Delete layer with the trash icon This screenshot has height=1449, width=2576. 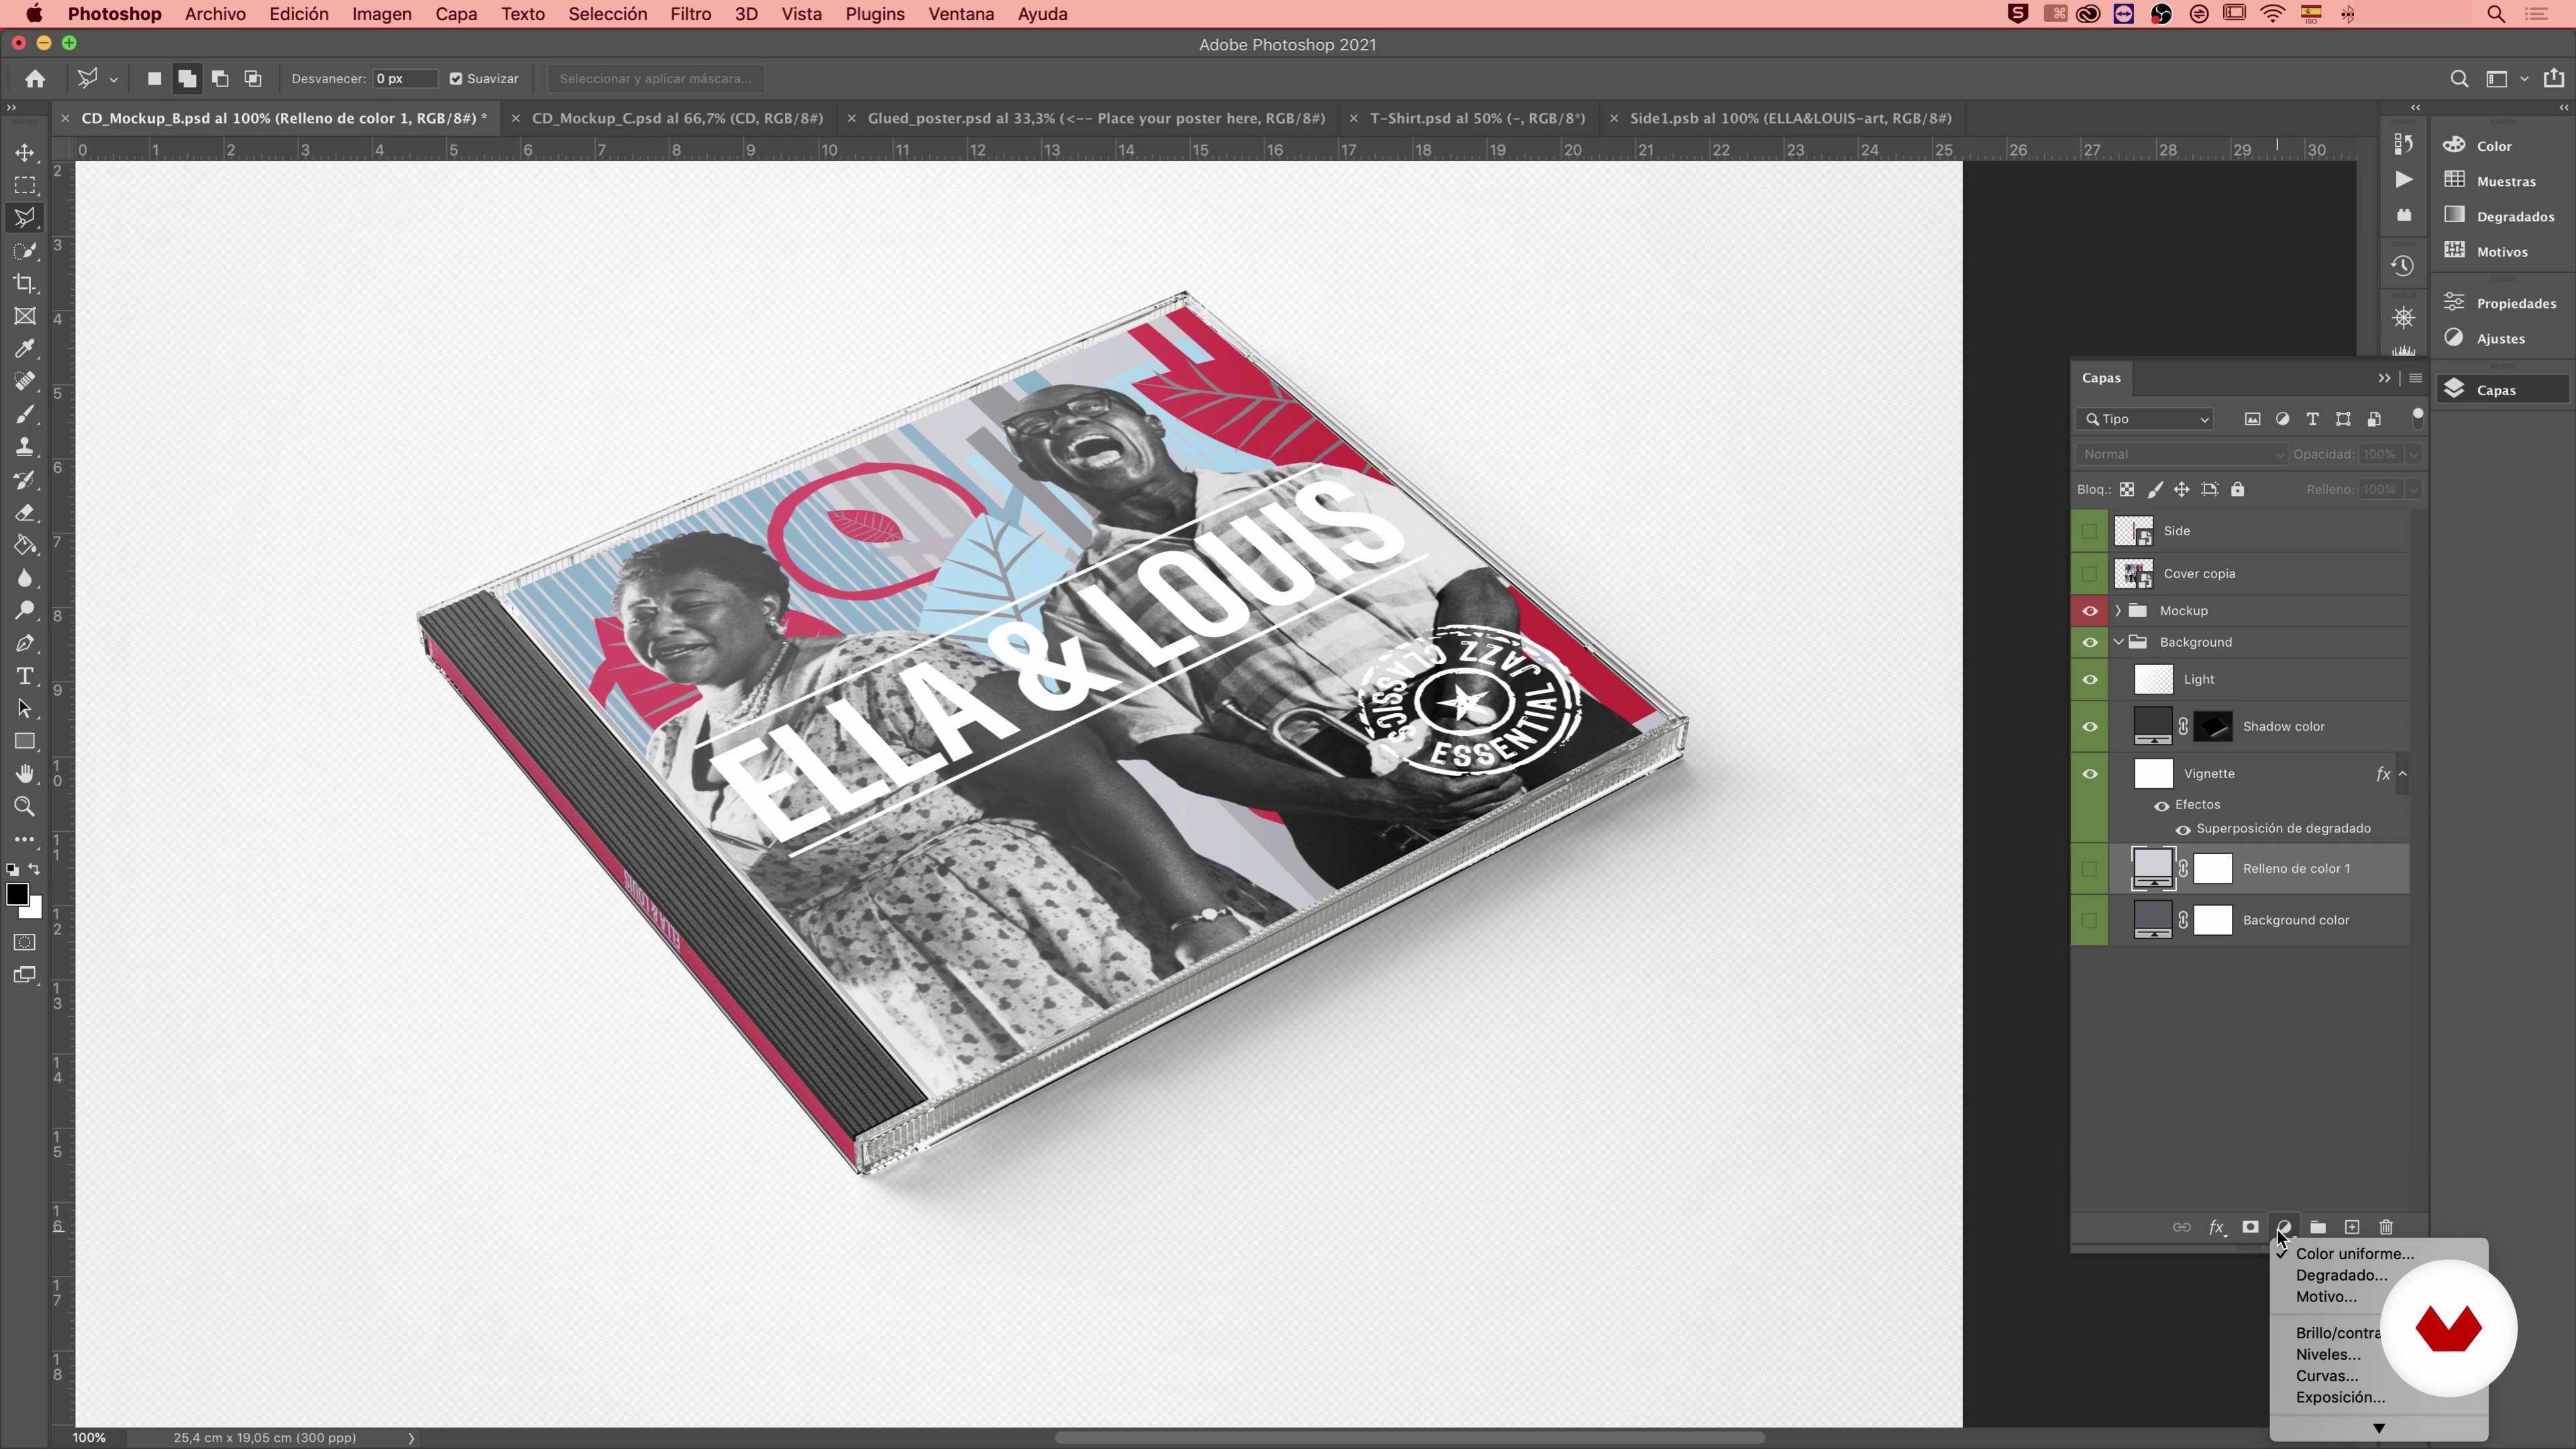click(2386, 1227)
